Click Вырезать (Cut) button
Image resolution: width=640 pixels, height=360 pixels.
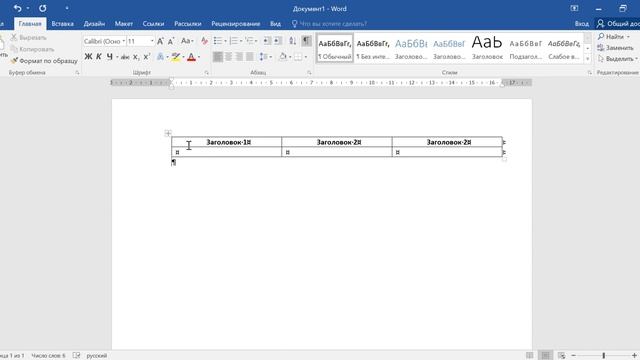(x=29, y=38)
